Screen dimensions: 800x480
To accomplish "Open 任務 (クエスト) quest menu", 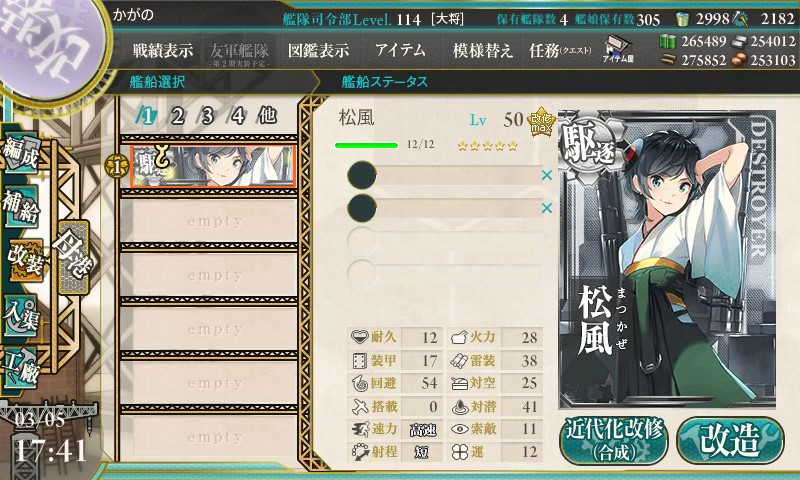I will 560,50.
